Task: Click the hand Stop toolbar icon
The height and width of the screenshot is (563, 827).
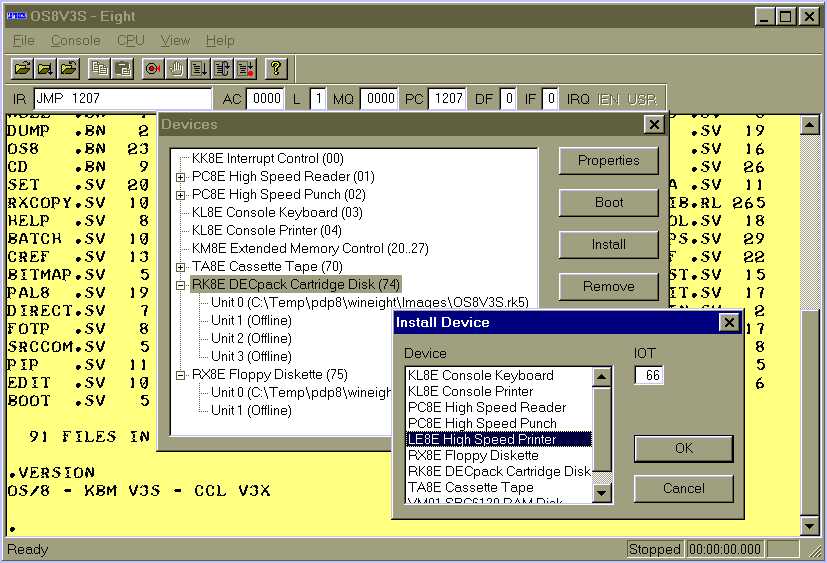Action: 176,69
